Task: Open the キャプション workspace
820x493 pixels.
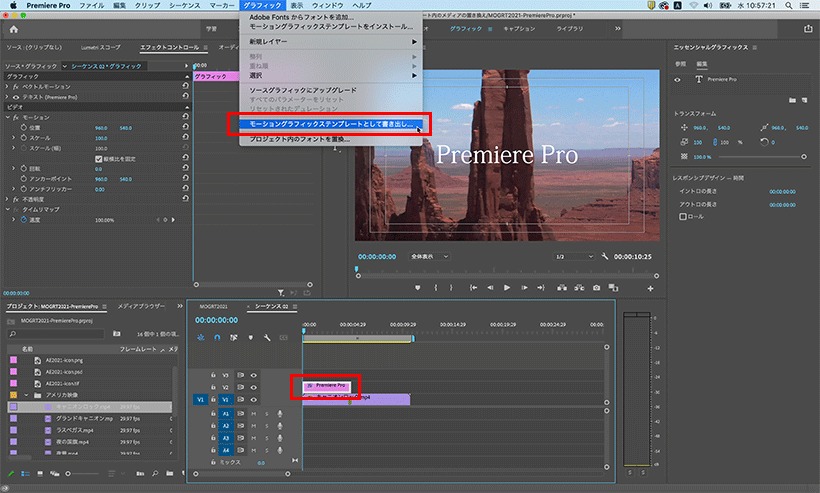Action: [519, 29]
